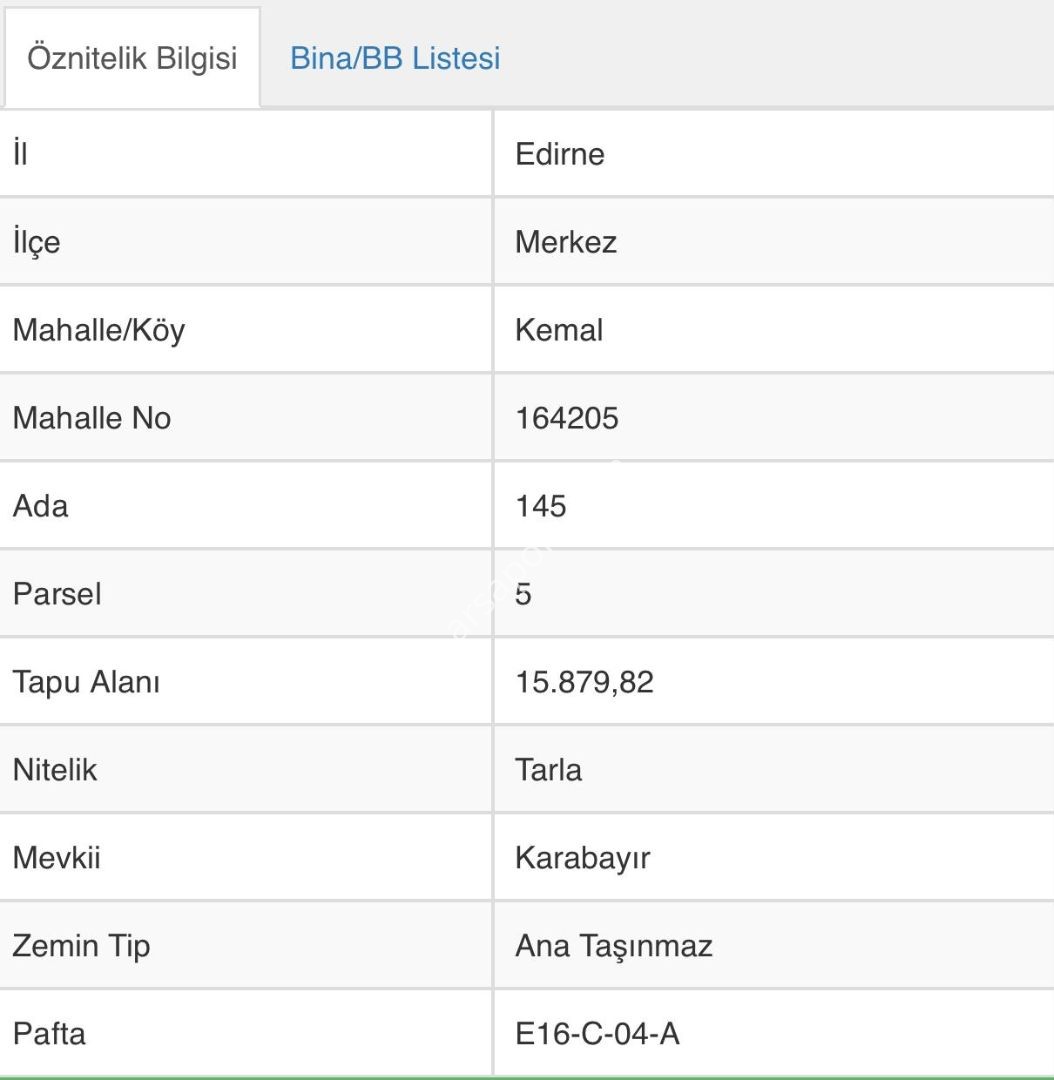Select the Pafta row label

[x=49, y=1033]
